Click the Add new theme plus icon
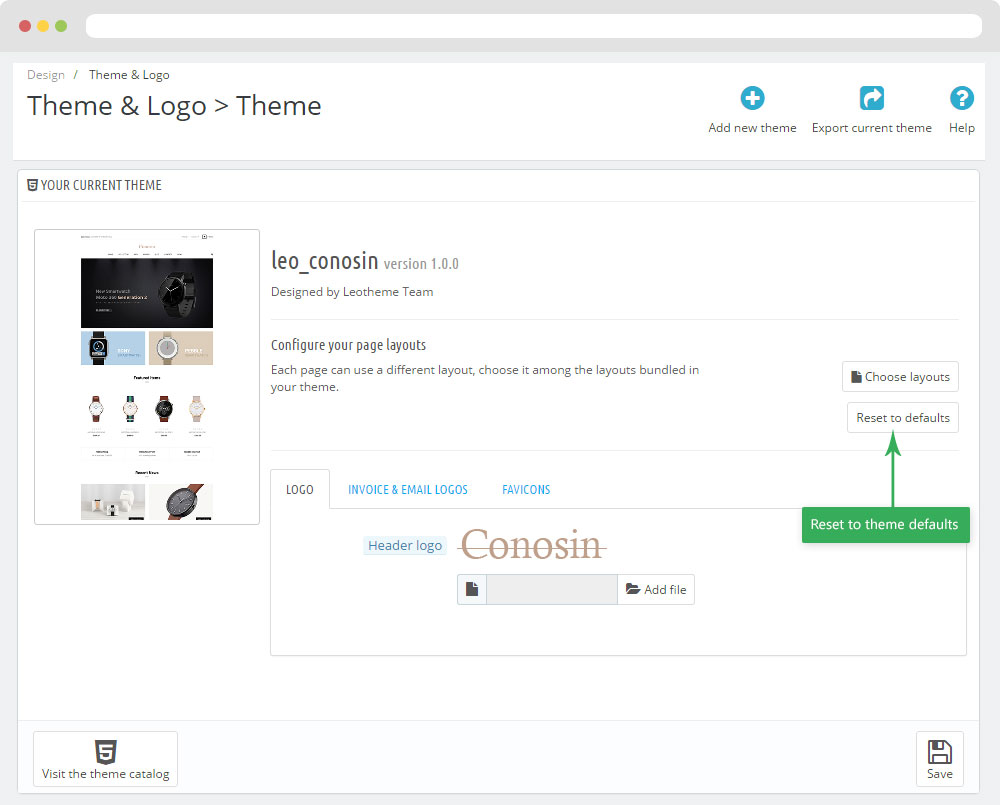This screenshot has width=1000, height=805. click(x=752, y=98)
